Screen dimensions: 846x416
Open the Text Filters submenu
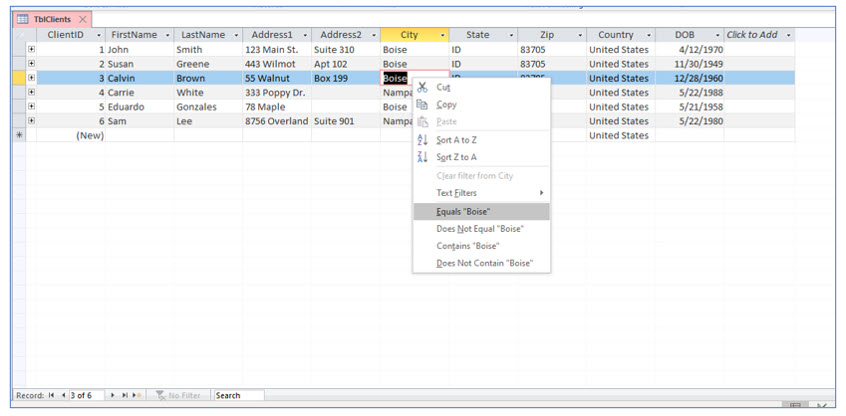tap(481, 193)
